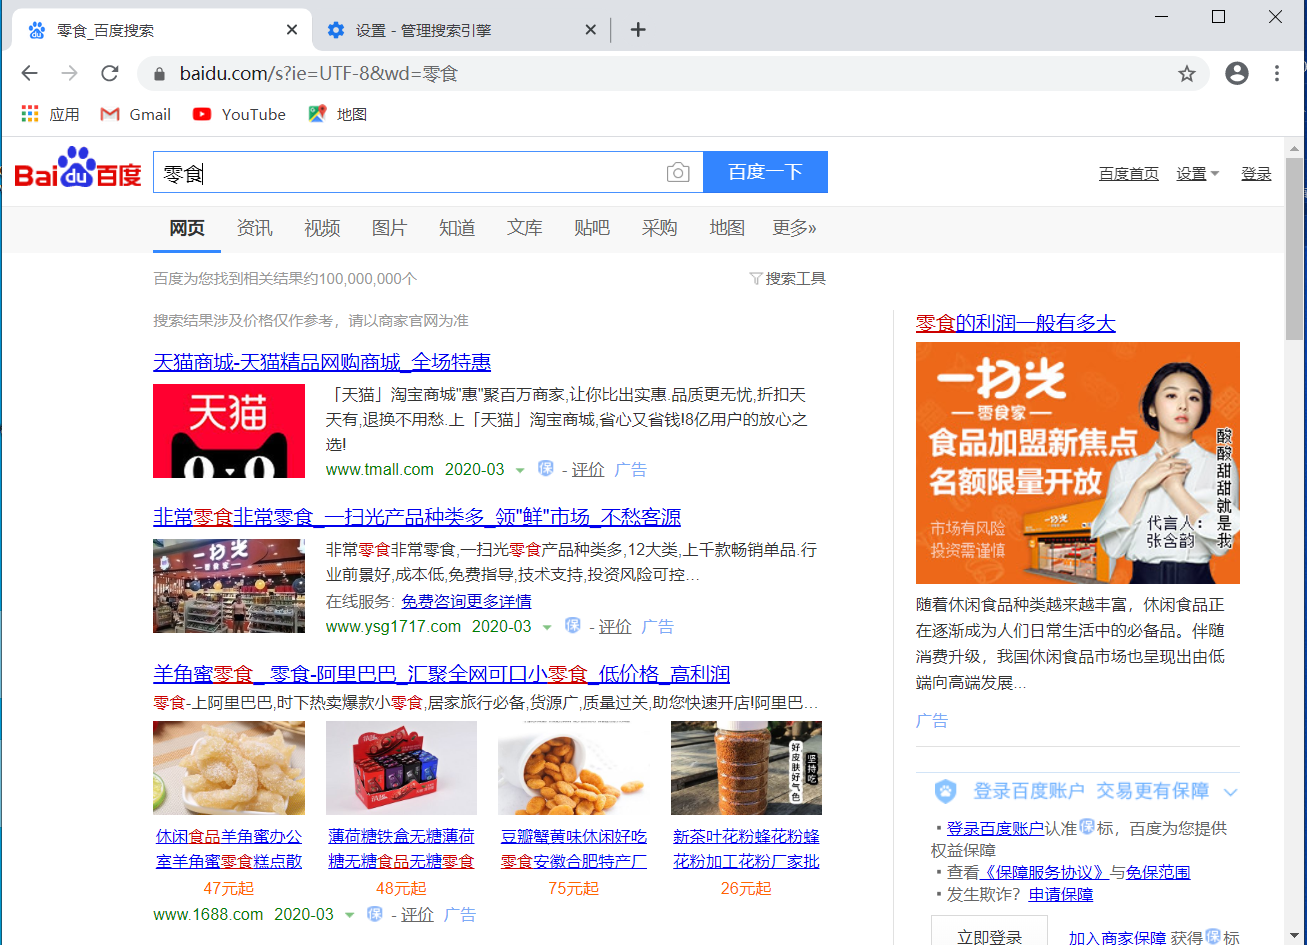Collapse the 登录百度账户 panel chevron
This screenshot has height=945, width=1307.
tap(1230, 792)
